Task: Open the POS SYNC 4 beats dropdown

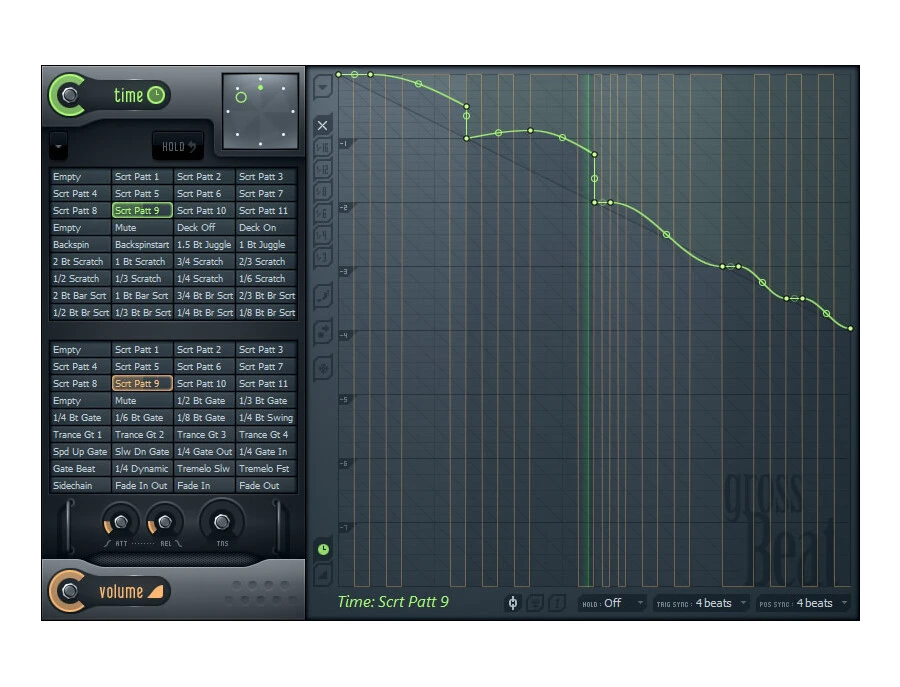Action: pos(805,603)
